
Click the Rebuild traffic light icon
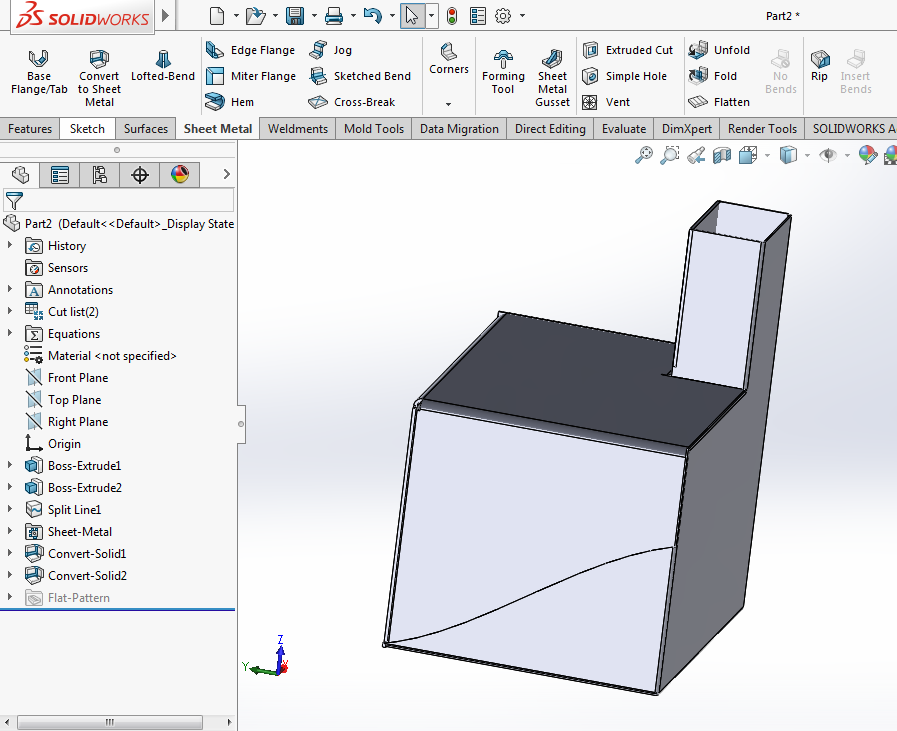tap(452, 16)
